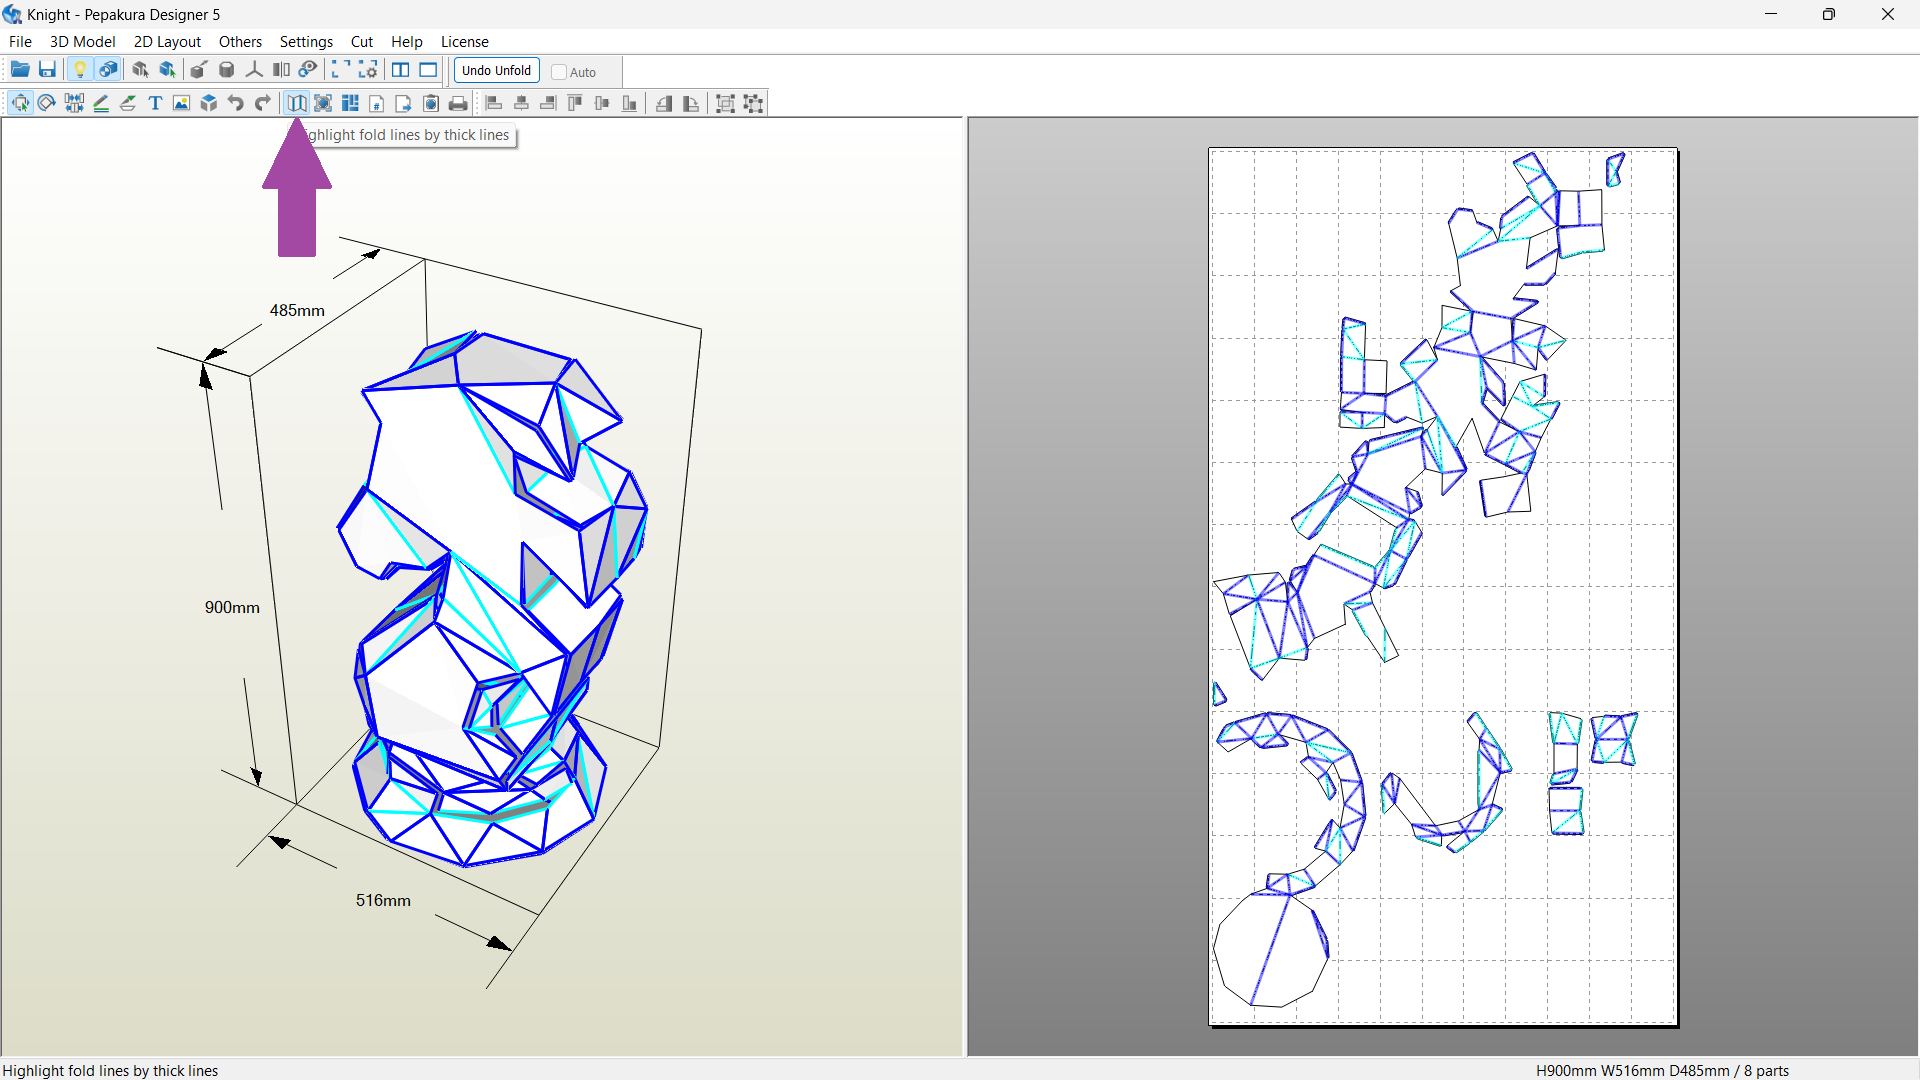Toggle highlight fold lines by thick lines
The image size is (1920, 1080).
pyautogui.click(x=297, y=103)
